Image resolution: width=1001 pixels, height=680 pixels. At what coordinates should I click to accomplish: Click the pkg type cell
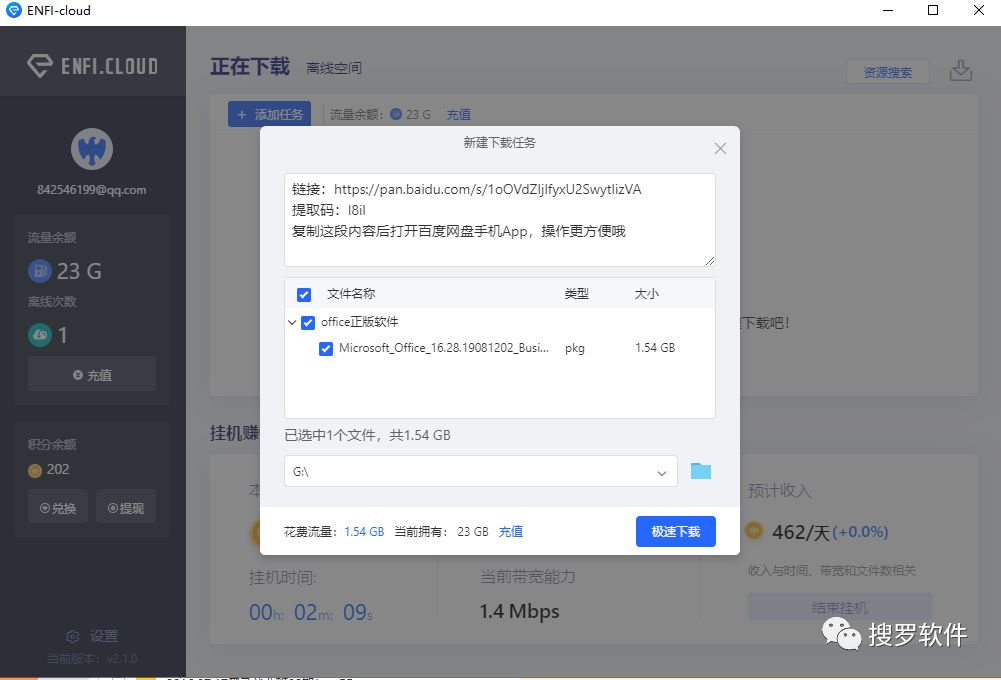pyautogui.click(x=575, y=349)
